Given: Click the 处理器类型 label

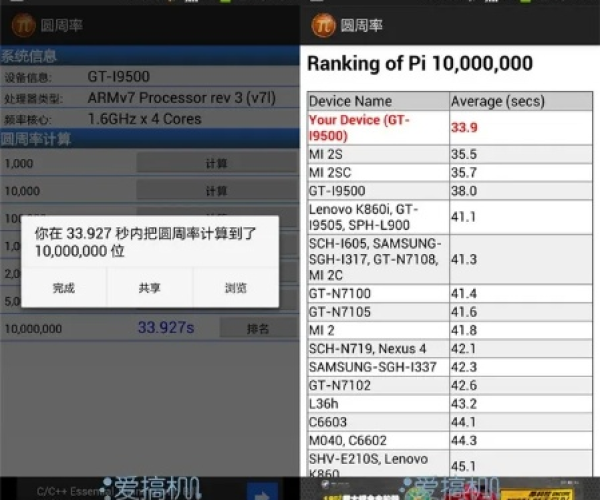Looking at the screenshot, I should point(33,99).
